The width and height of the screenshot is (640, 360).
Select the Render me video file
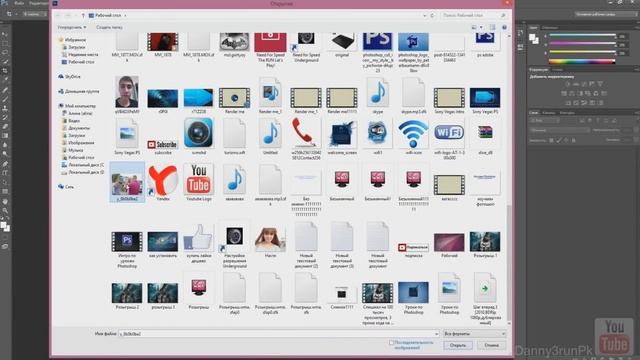pyautogui.click(x=234, y=100)
